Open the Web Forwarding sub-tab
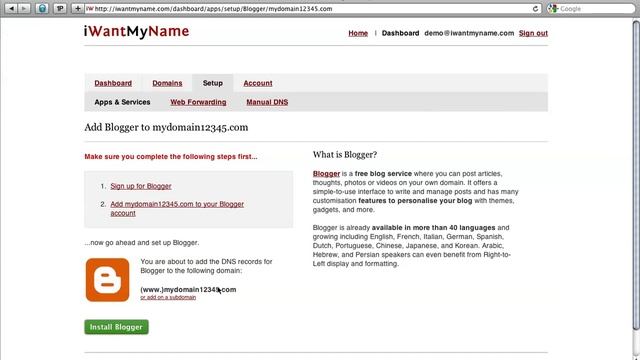The image size is (640, 360). tap(198, 102)
